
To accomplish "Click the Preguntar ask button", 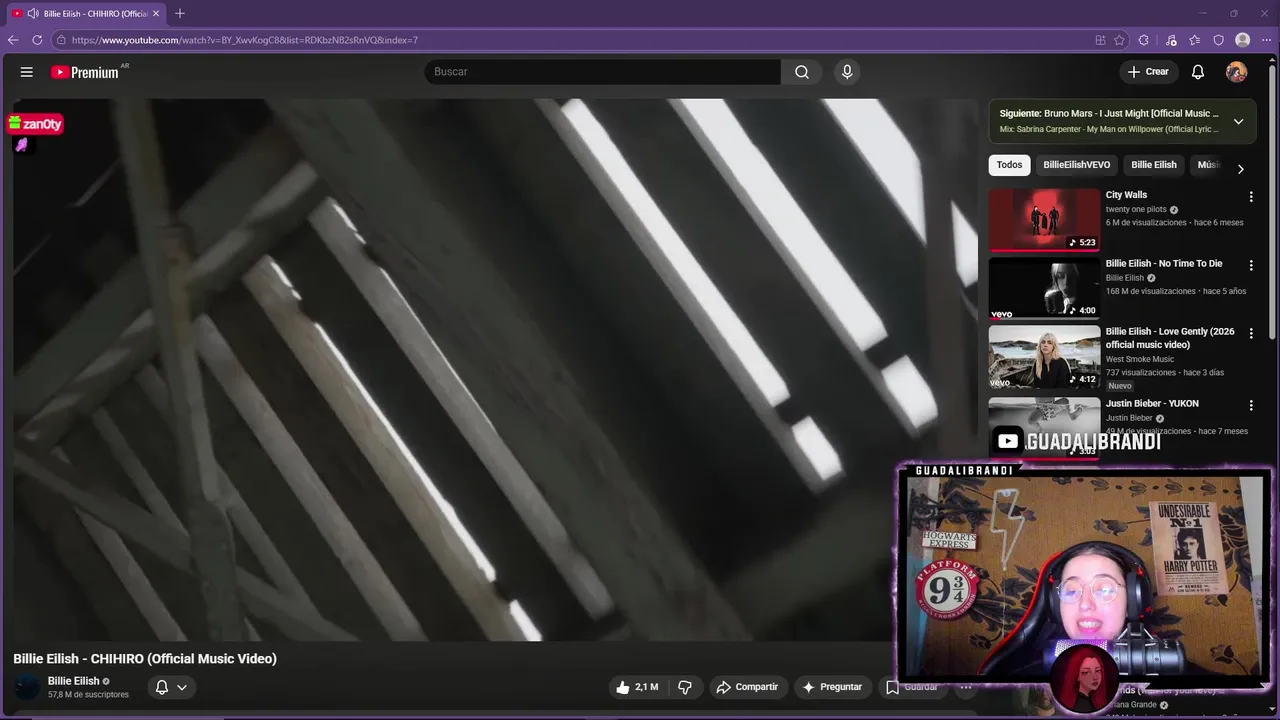I will [x=832, y=687].
